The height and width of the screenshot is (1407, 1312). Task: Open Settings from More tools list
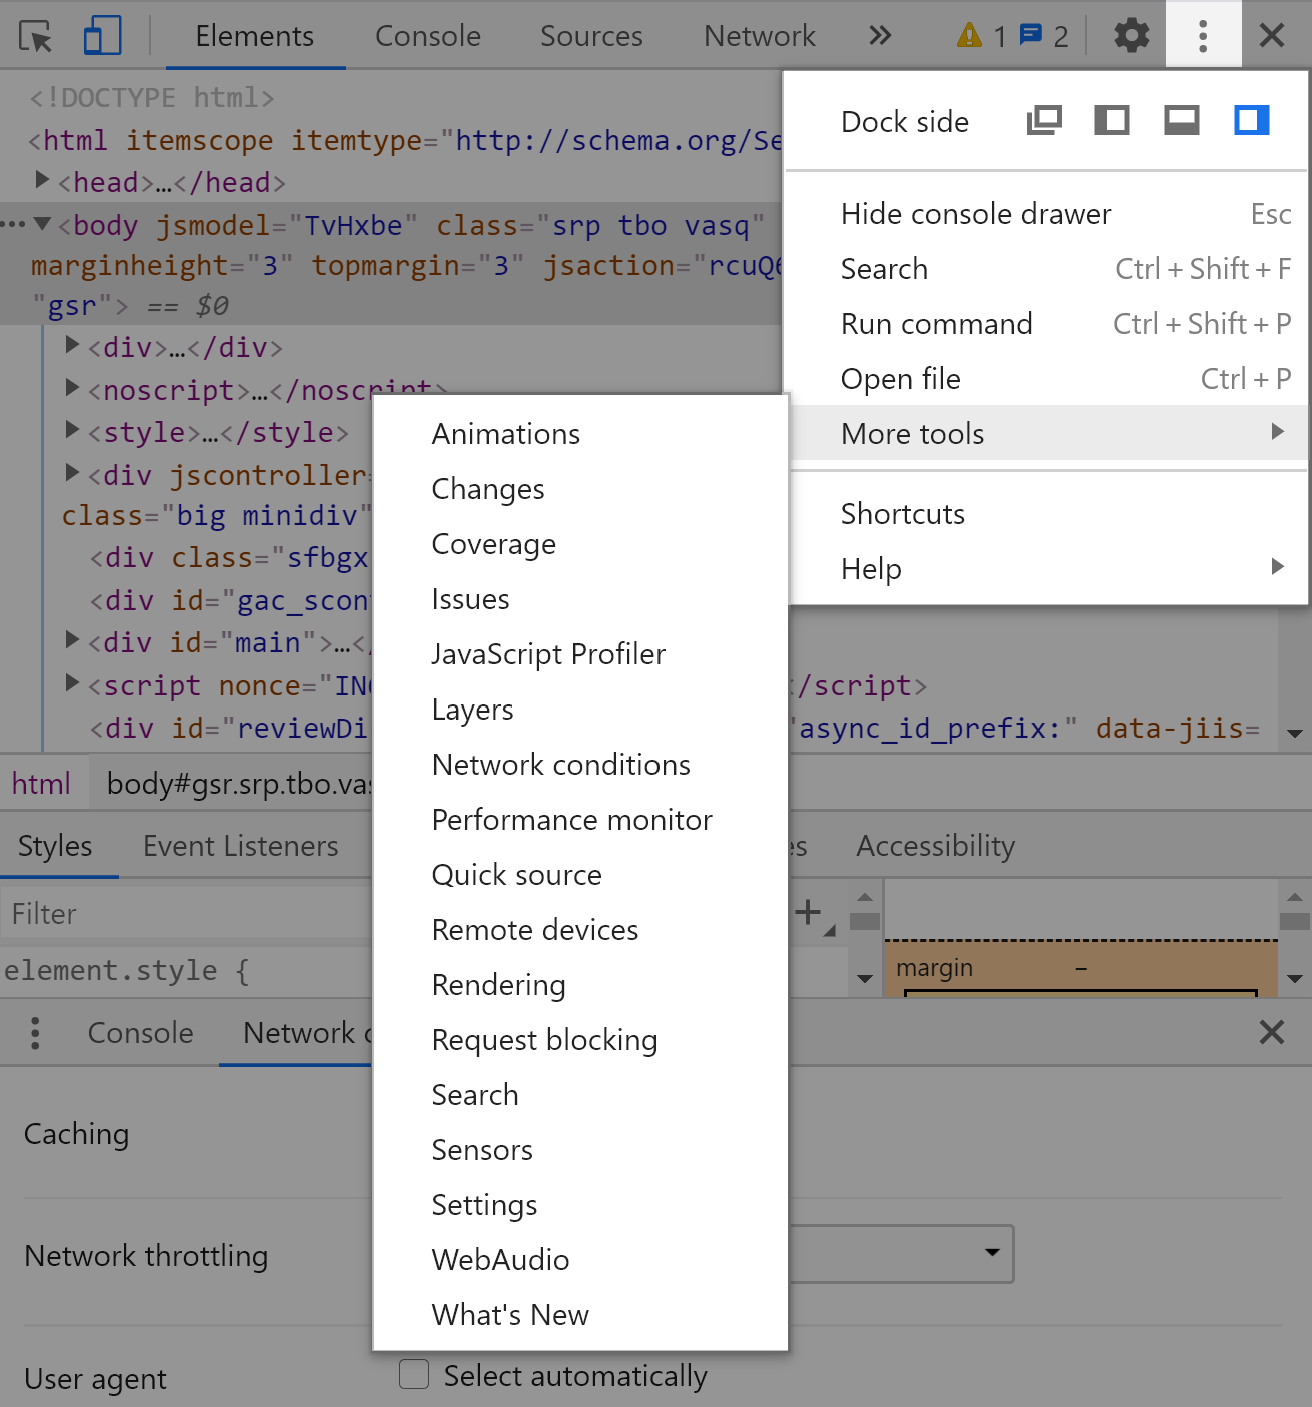(x=580, y=1204)
